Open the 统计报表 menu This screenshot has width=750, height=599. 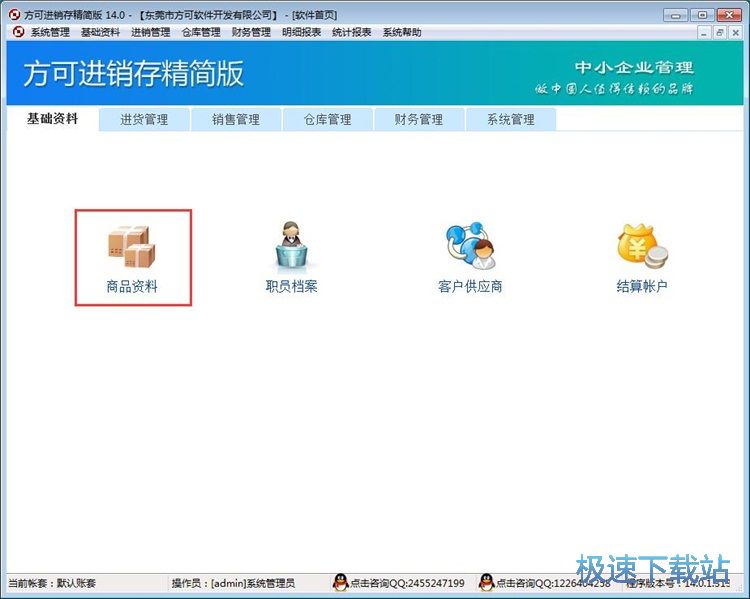(x=352, y=32)
